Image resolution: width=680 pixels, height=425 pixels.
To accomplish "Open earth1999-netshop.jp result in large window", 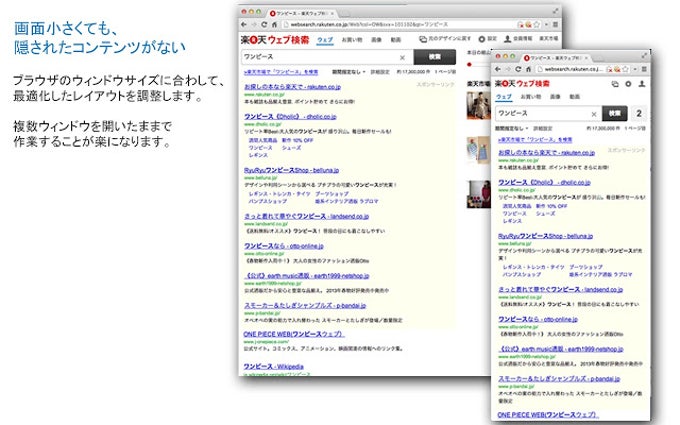I will coord(307,276).
